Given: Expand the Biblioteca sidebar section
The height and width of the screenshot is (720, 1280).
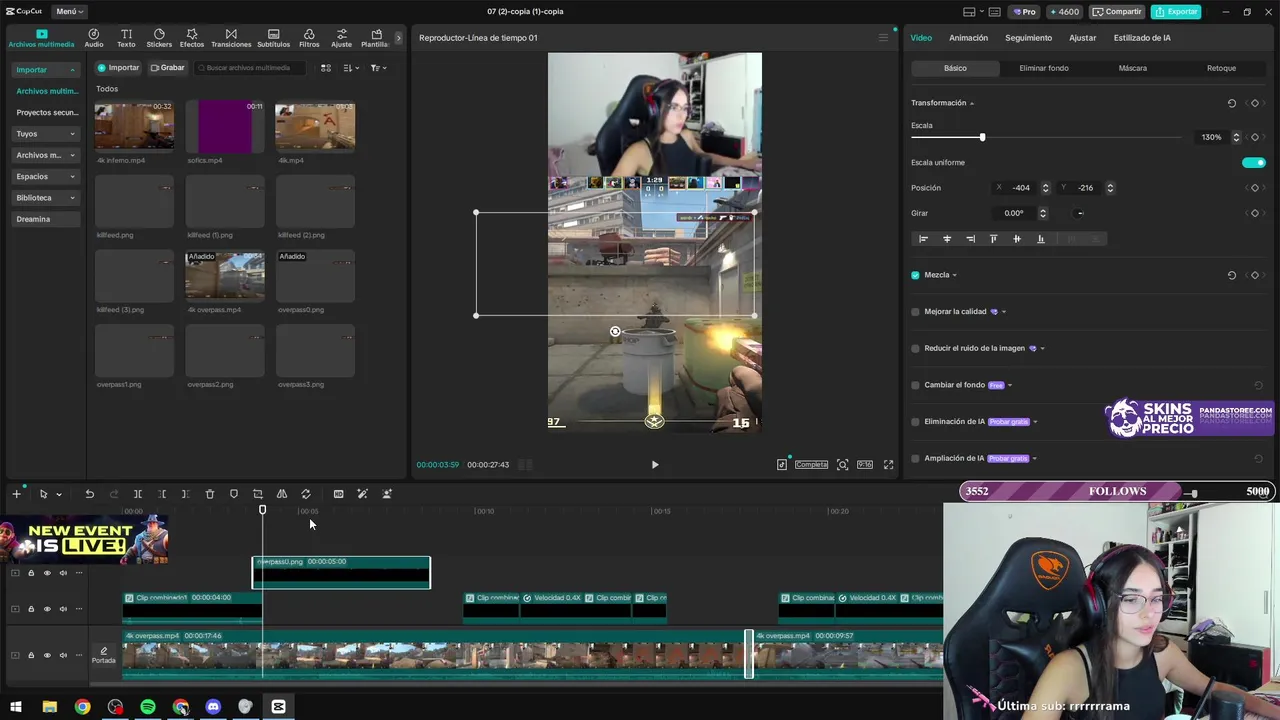Looking at the screenshot, I should (46, 198).
